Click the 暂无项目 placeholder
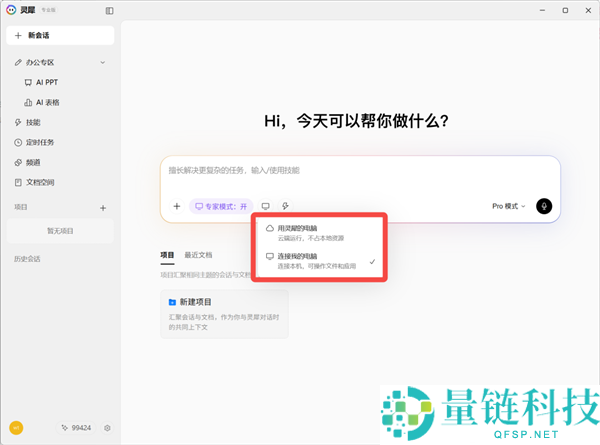The width and height of the screenshot is (600, 445). [60, 231]
